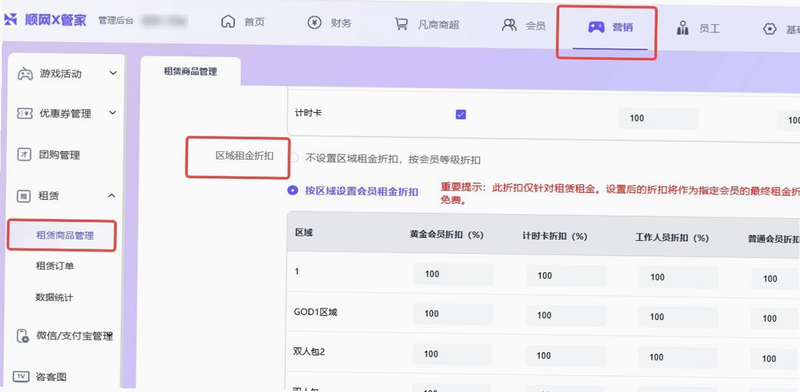Collapse the 租赁 menu chevron
Image resolution: width=800 pixels, height=392 pixels.
coord(112,195)
